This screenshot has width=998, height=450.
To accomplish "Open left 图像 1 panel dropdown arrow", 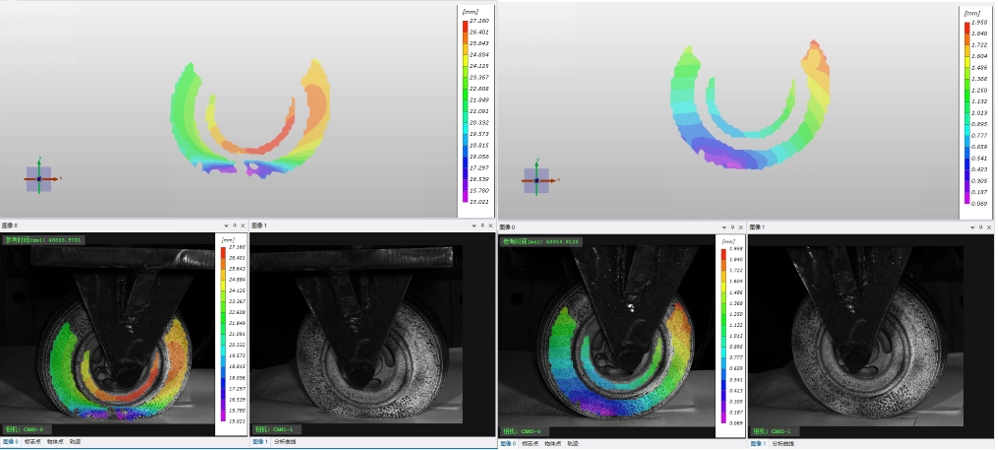I will click(473, 226).
